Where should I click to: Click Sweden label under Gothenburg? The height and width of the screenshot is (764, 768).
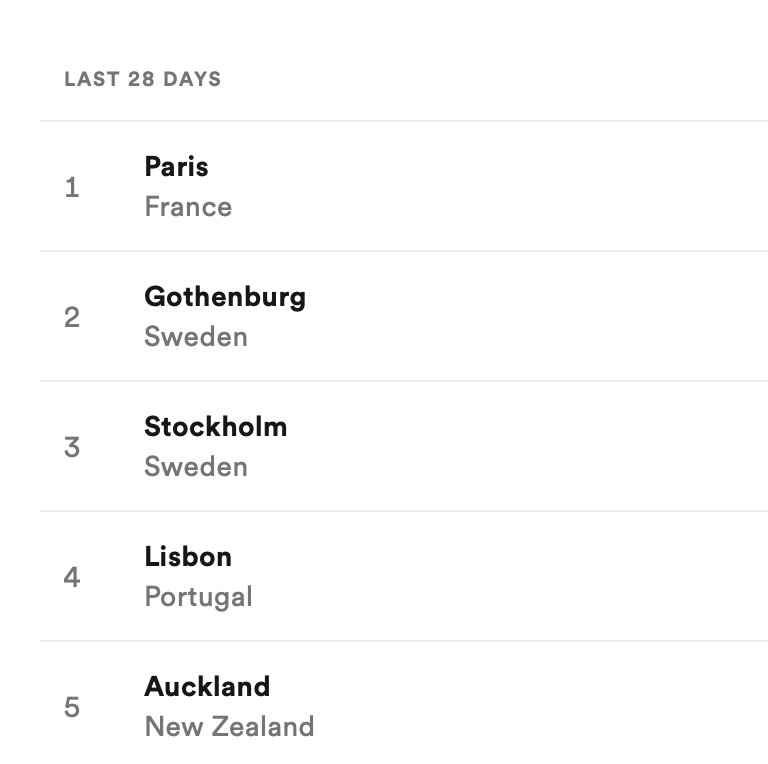tap(196, 337)
